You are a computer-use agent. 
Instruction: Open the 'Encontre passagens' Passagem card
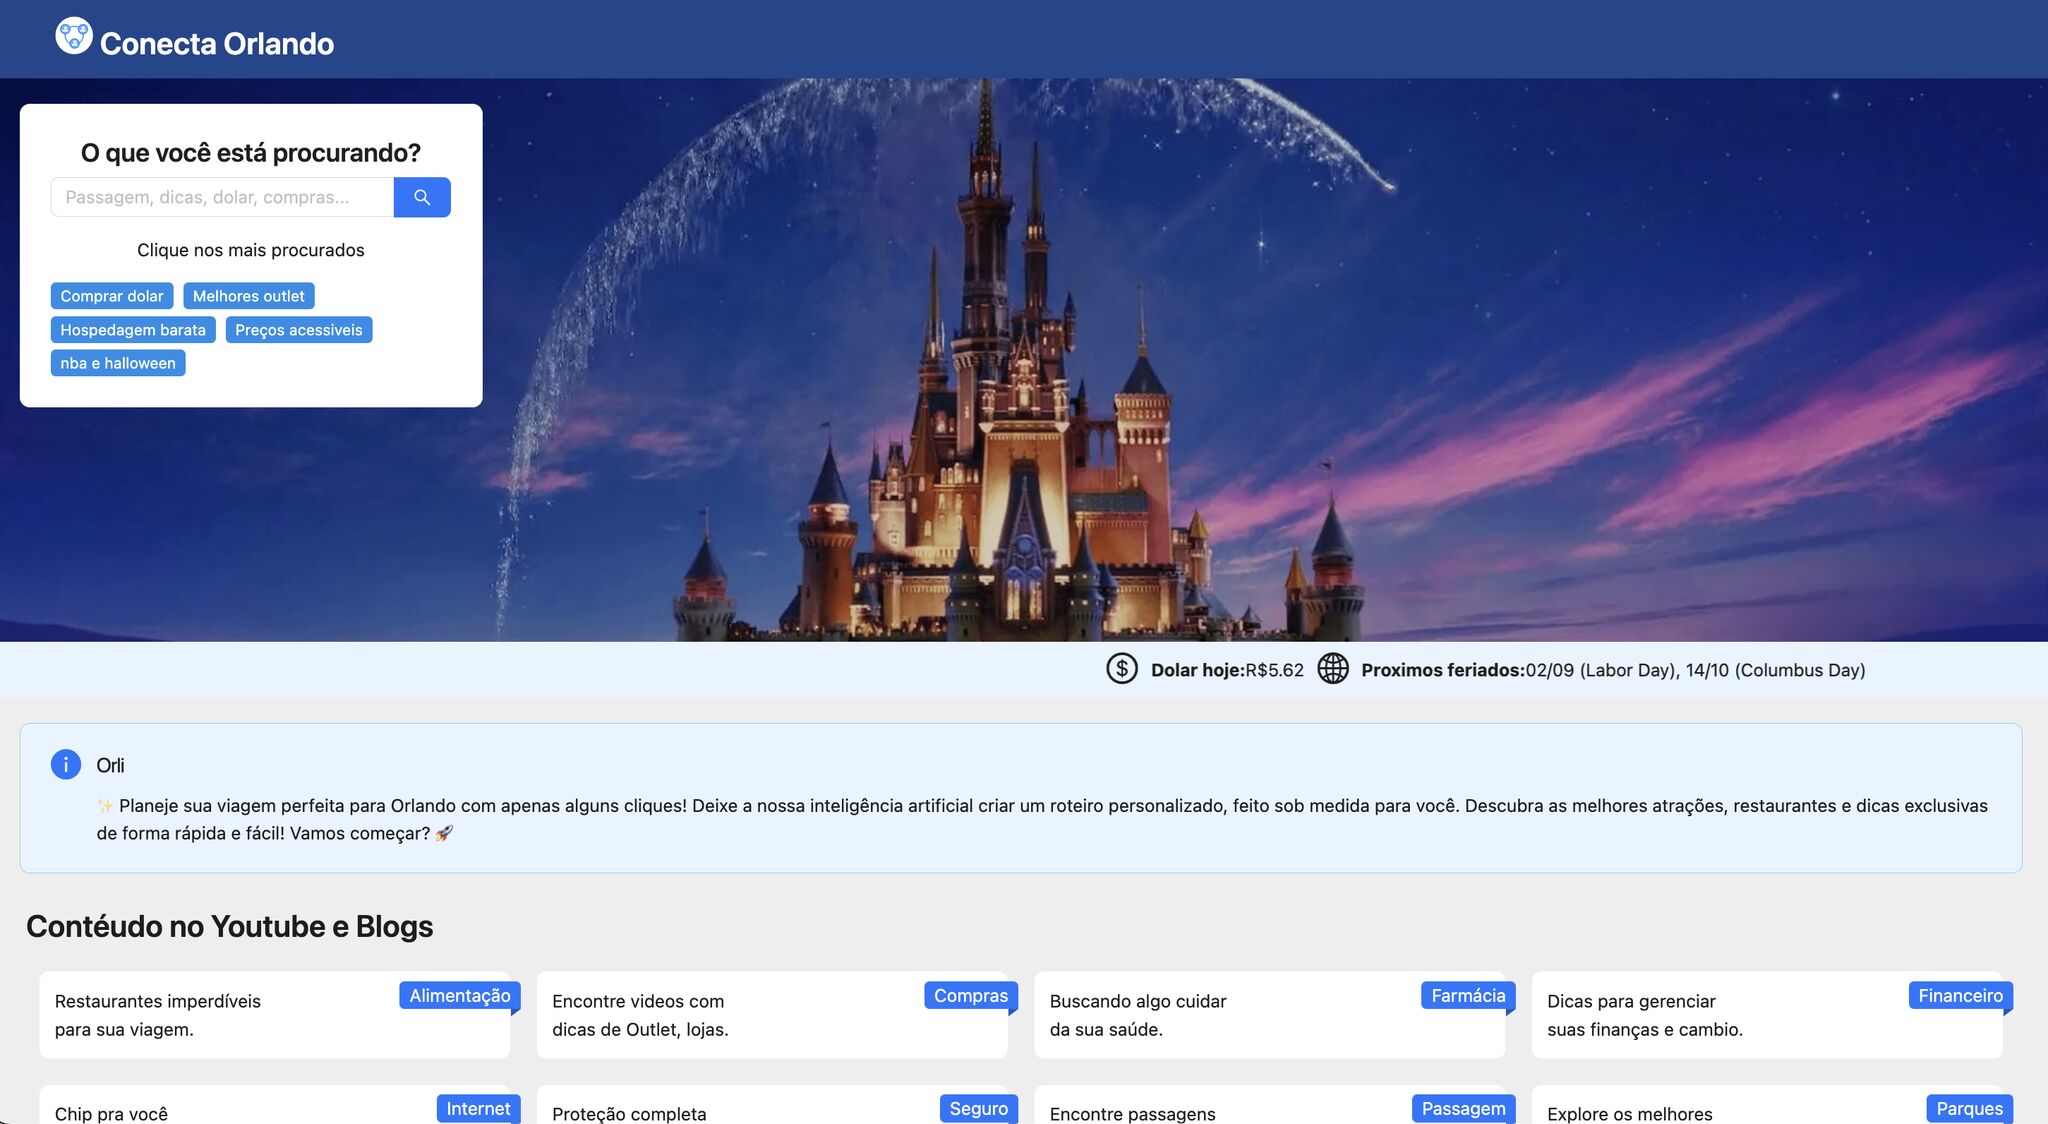click(1270, 1105)
